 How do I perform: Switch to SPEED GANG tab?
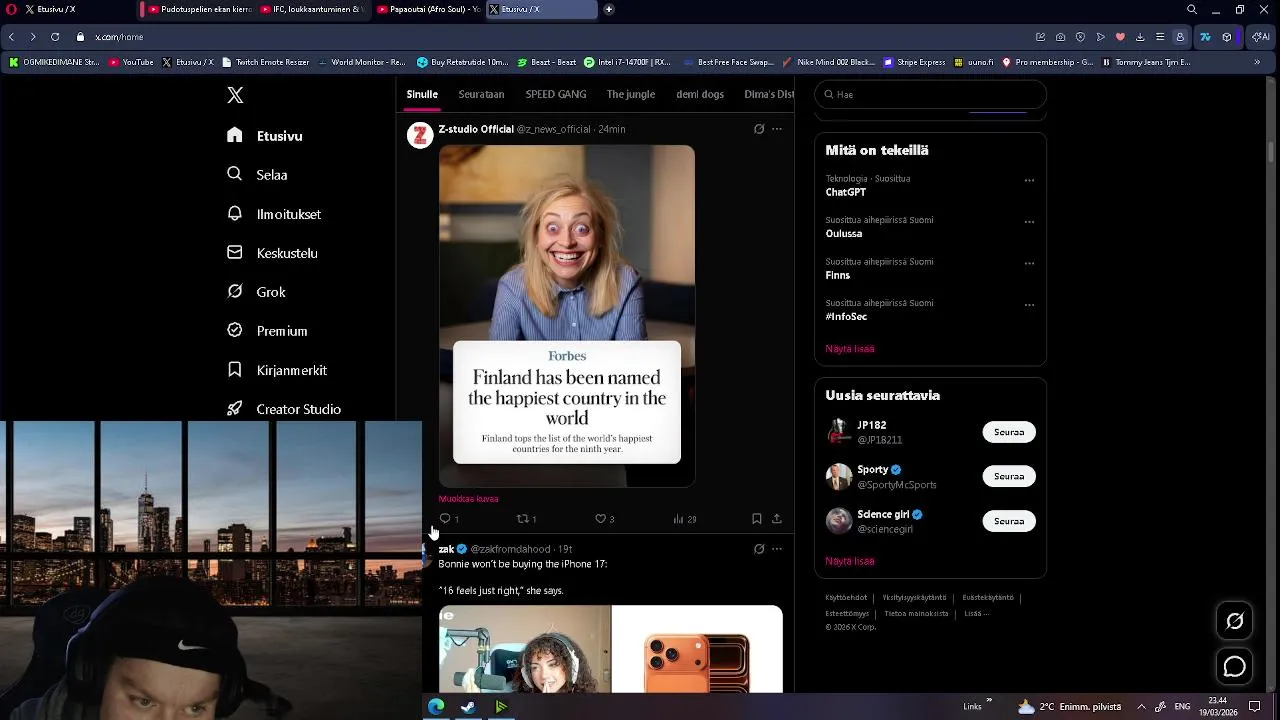pyautogui.click(x=556, y=94)
